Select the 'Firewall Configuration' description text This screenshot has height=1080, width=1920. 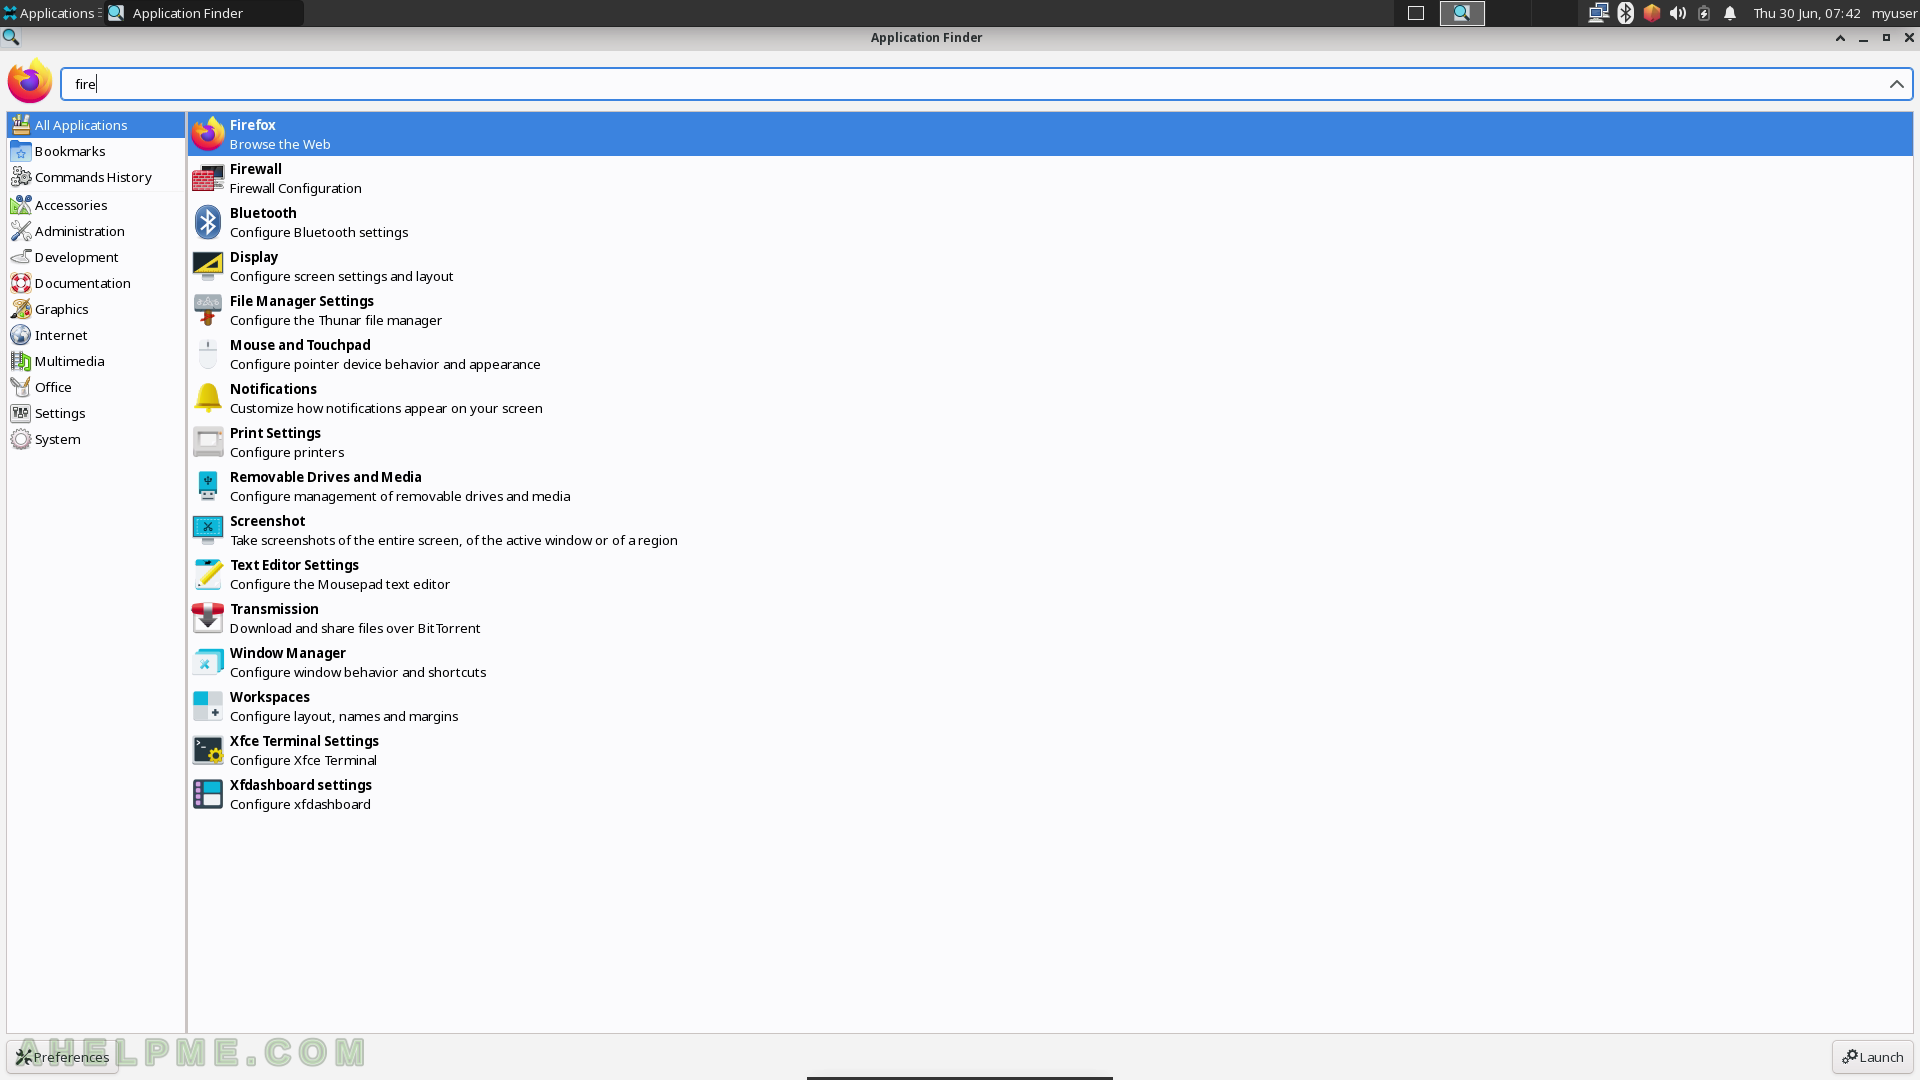(x=296, y=188)
